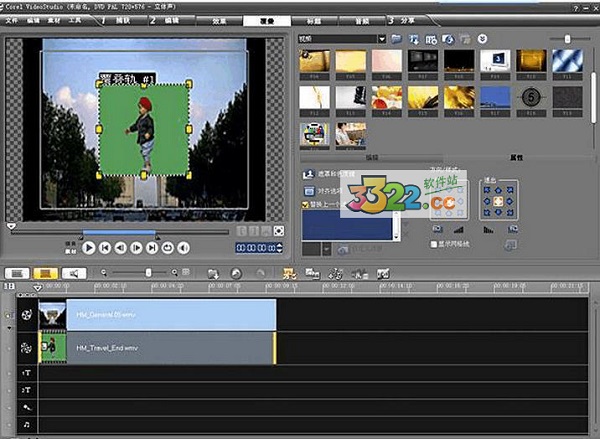The image size is (600, 439).
Task: Switch to the audio view icon
Action: pyautogui.click(x=72, y=273)
